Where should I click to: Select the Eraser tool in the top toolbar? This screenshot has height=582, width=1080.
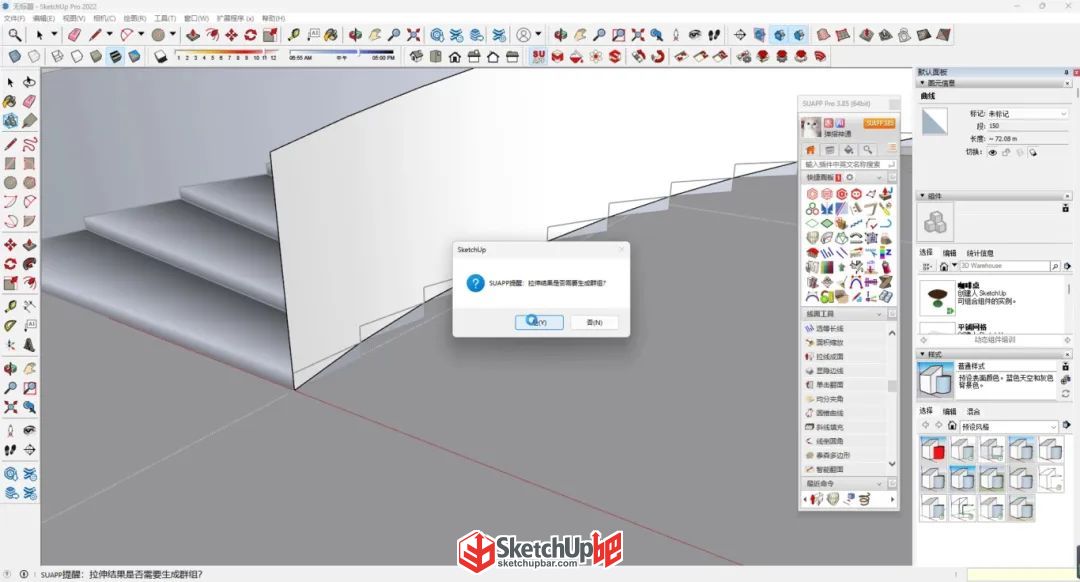(74, 34)
